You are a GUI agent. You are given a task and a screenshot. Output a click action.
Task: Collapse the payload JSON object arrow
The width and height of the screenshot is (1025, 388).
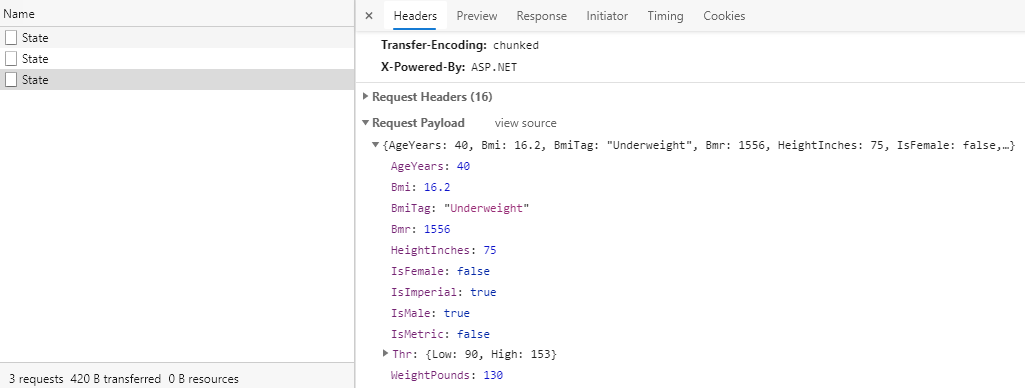(x=375, y=145)
